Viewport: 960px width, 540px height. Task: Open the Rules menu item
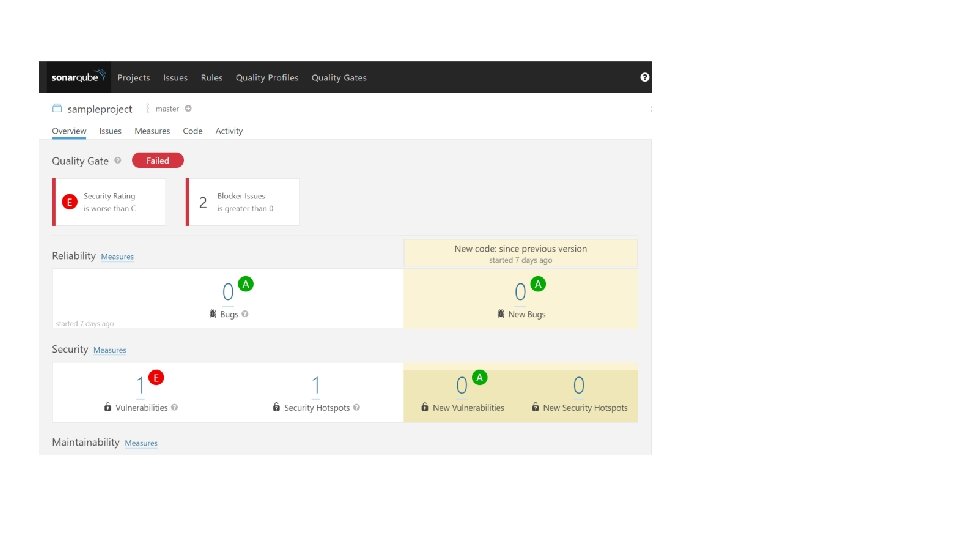[211, 78]
